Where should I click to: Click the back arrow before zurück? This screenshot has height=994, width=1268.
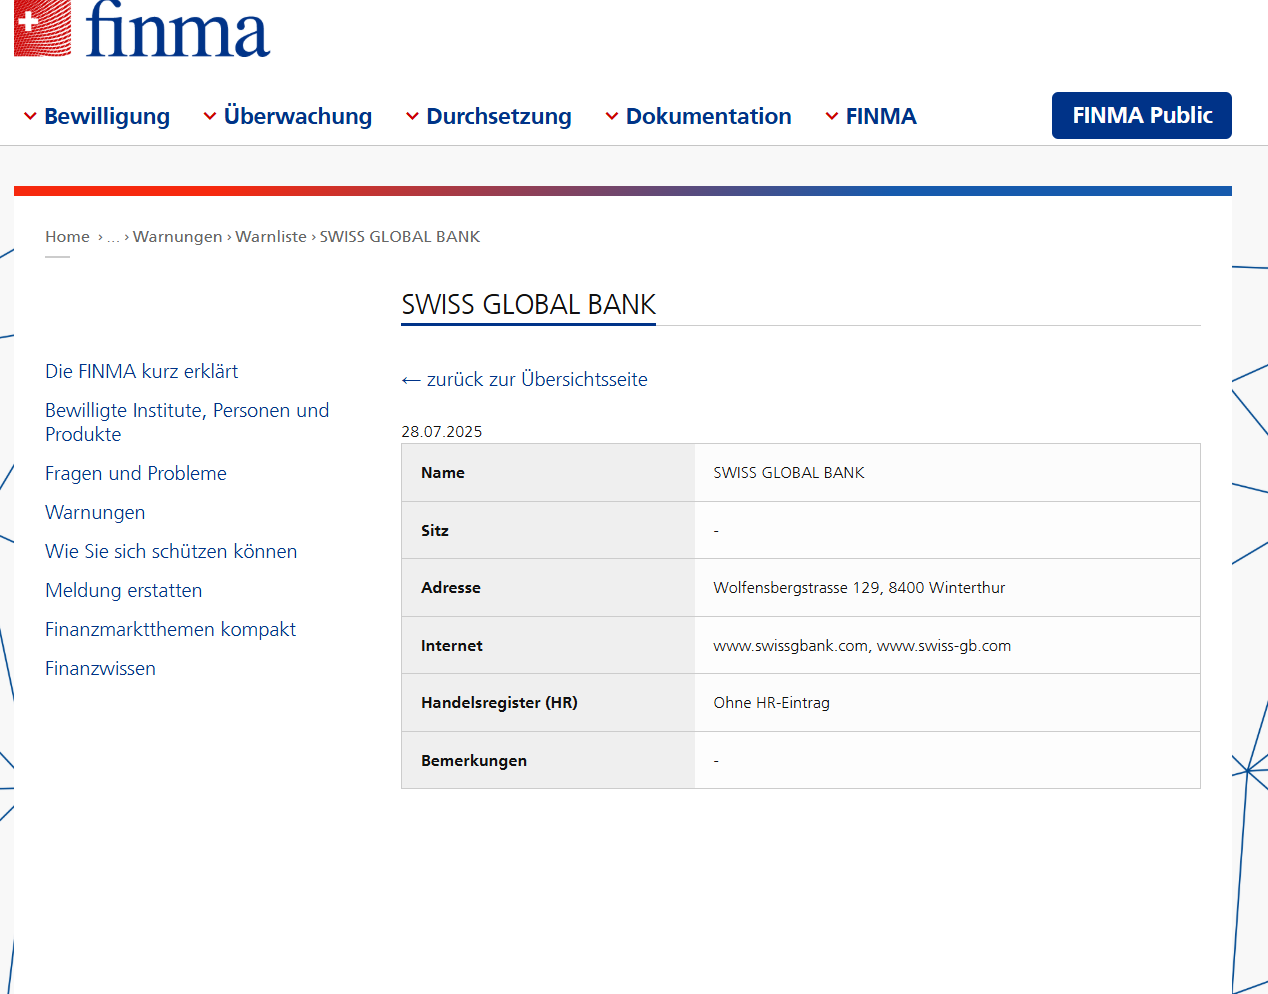(x=411, y=380)
